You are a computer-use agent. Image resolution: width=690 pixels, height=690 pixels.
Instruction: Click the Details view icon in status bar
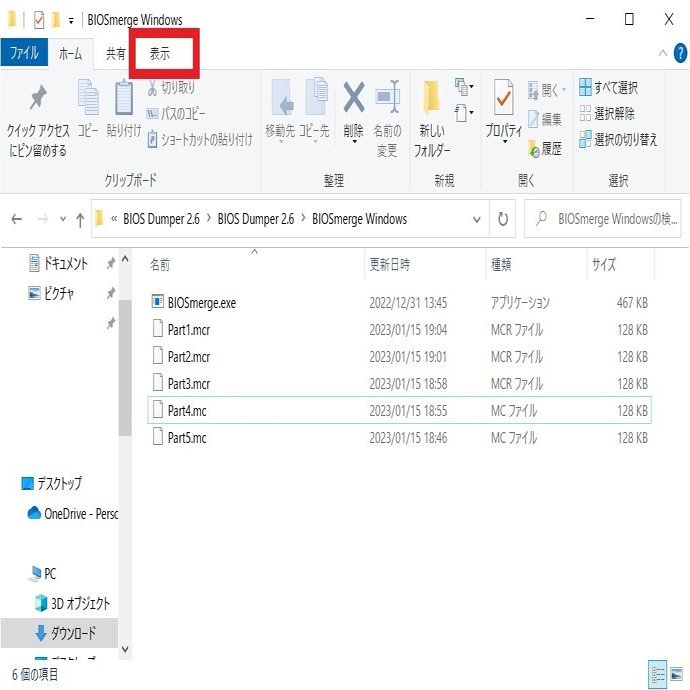coord(658,674)
